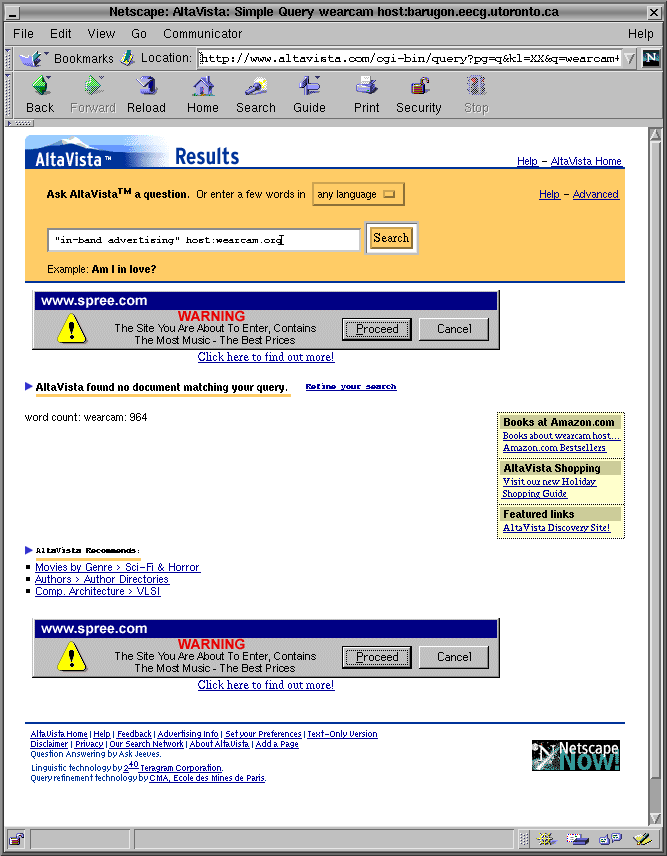Collapse the navigation toolbar handle
The height and width of the screenshot is (856, 667).
pyautogui.click(x=8, y=95)
